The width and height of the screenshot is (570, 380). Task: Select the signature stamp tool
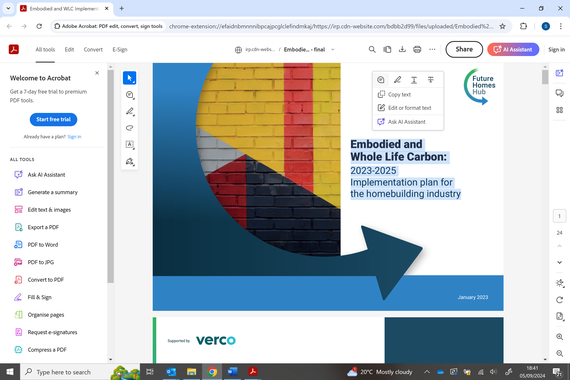pyautogui.click(x=129, y=161)
